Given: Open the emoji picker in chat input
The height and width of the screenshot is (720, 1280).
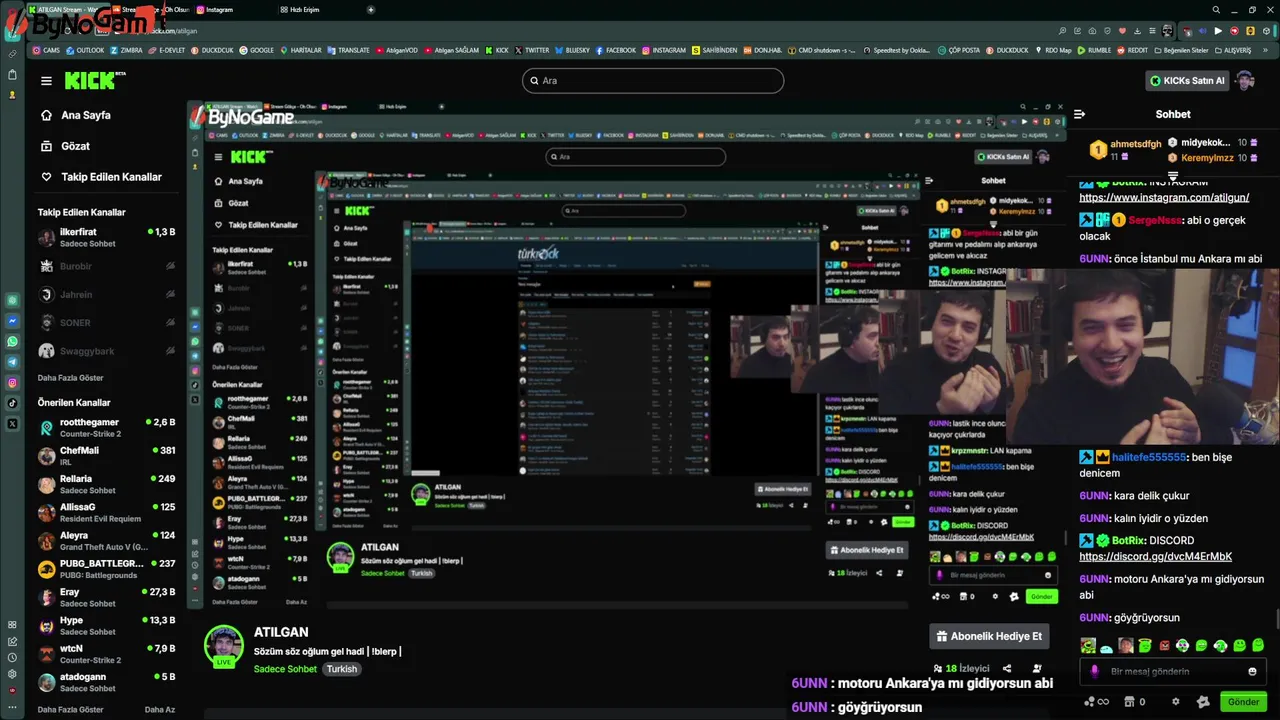Looking at the screenshot, I should coord(1252,672).
